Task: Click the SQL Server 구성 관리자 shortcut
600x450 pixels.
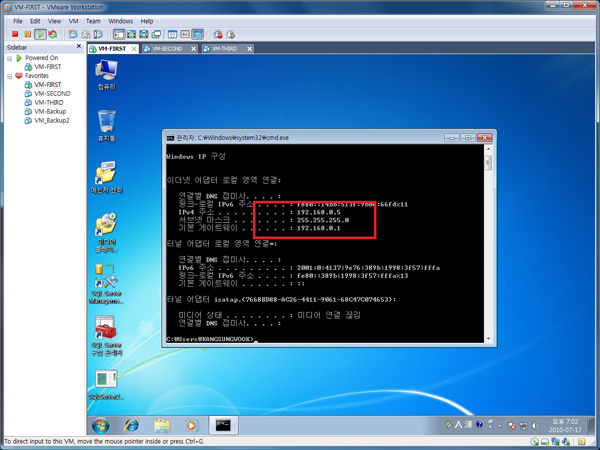Action: 106,335
